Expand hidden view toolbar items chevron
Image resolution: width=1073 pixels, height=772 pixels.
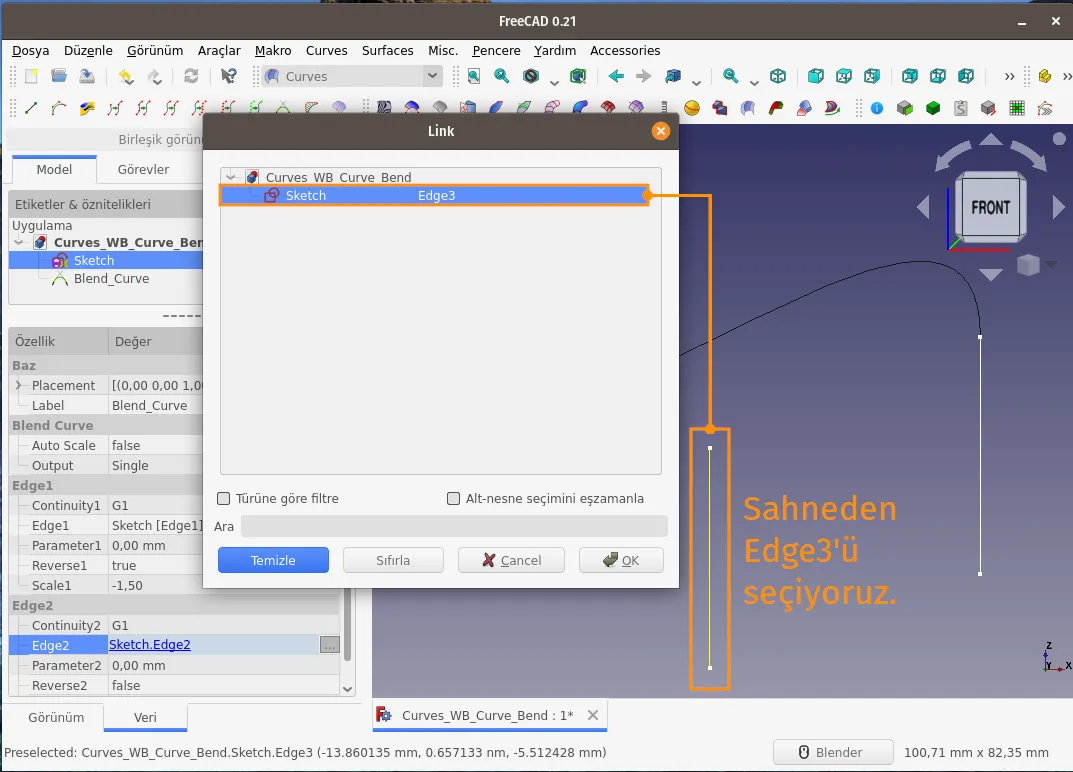pos(1009,77)
